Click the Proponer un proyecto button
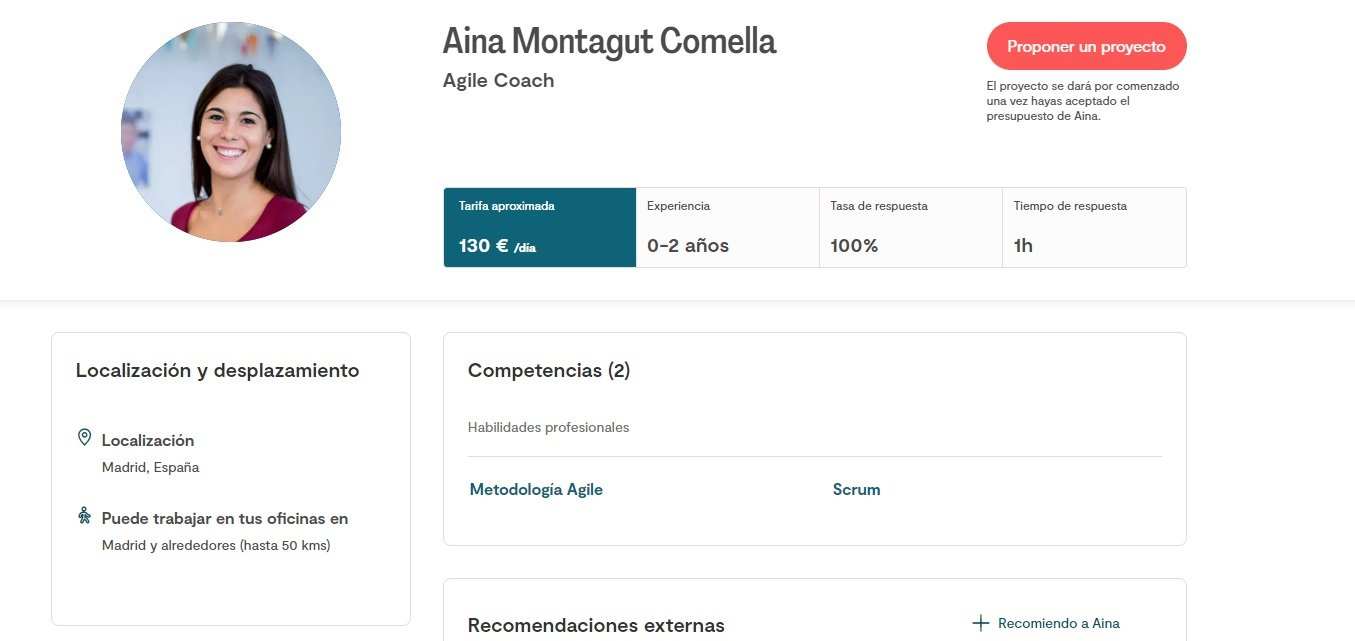 [1086, 46]
